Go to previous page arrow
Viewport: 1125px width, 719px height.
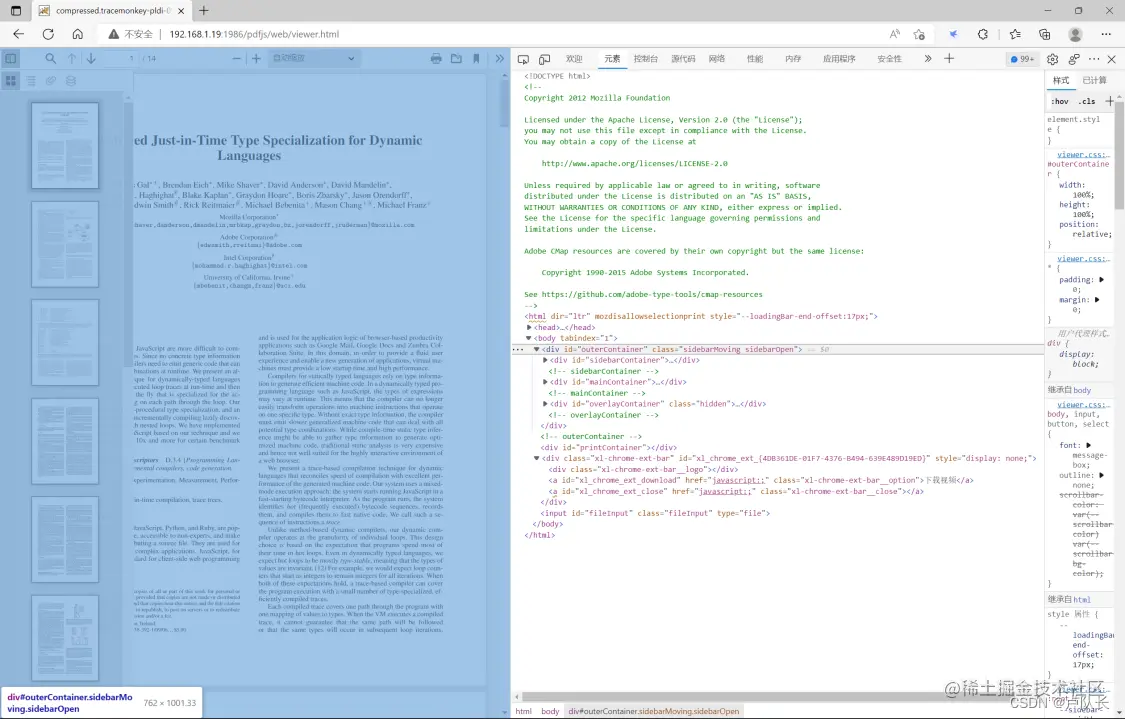tap(72, 58)
